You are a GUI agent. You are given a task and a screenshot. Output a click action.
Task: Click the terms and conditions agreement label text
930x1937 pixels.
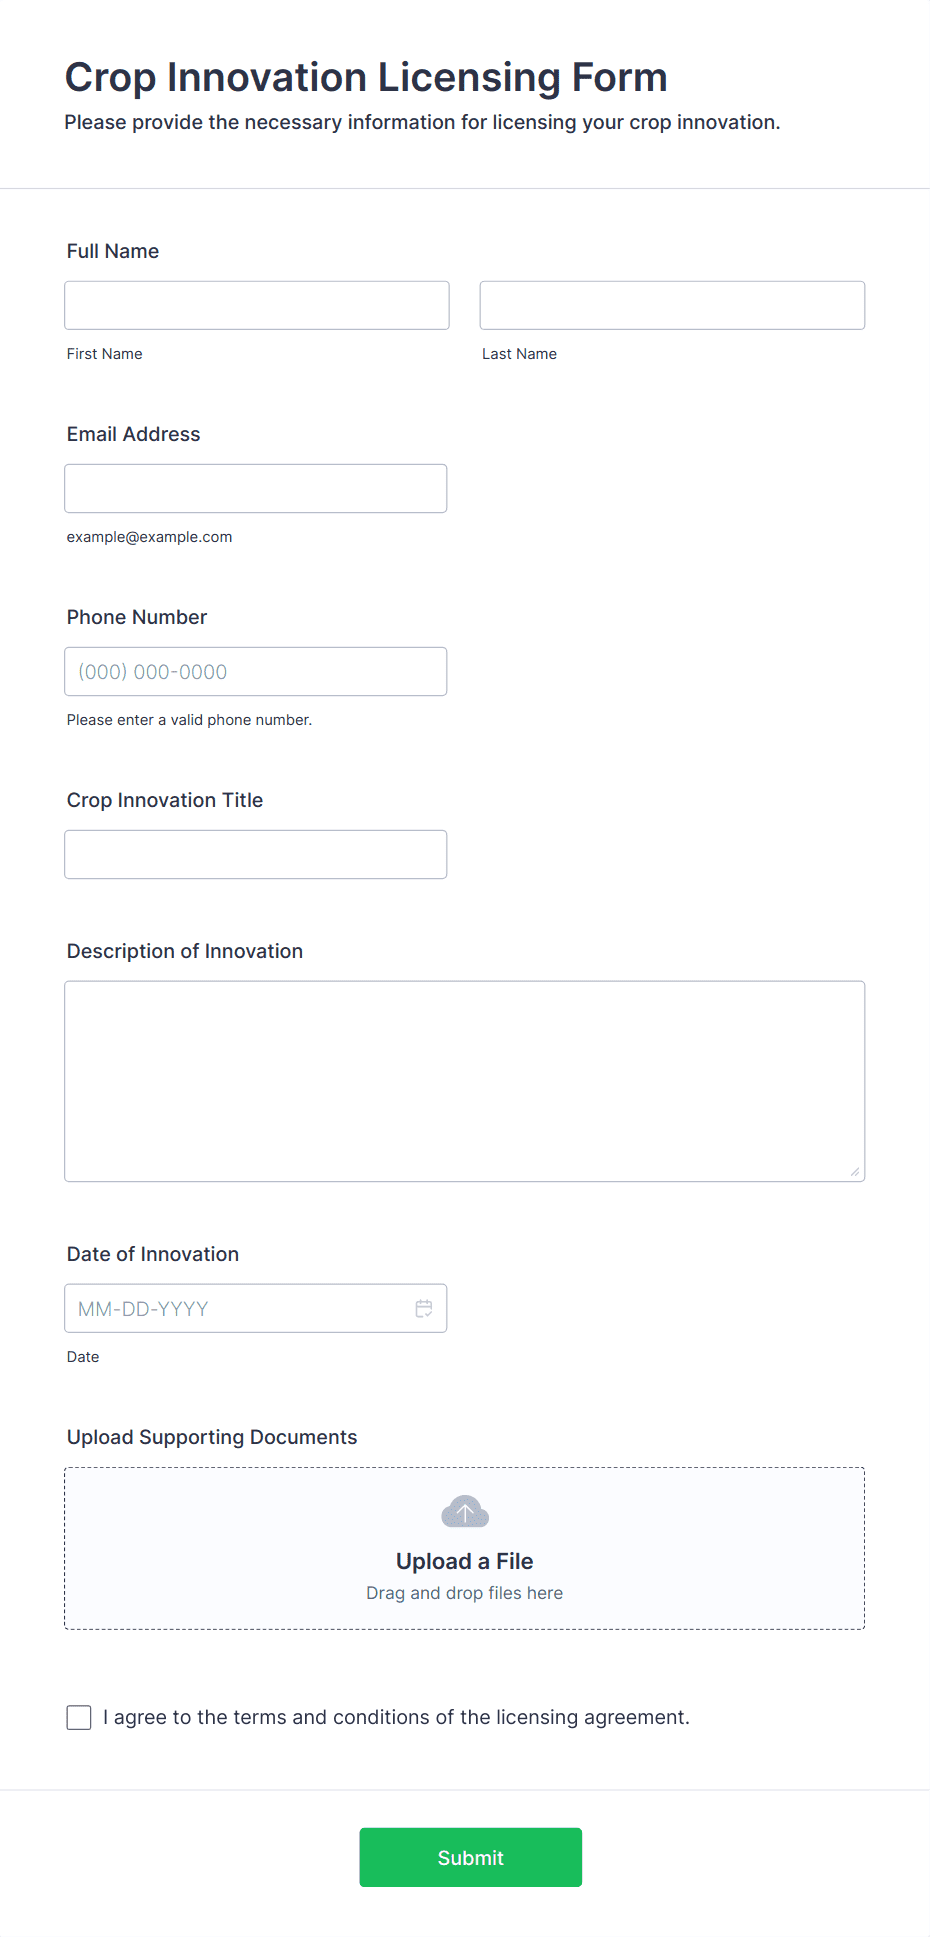[396, 1717]
